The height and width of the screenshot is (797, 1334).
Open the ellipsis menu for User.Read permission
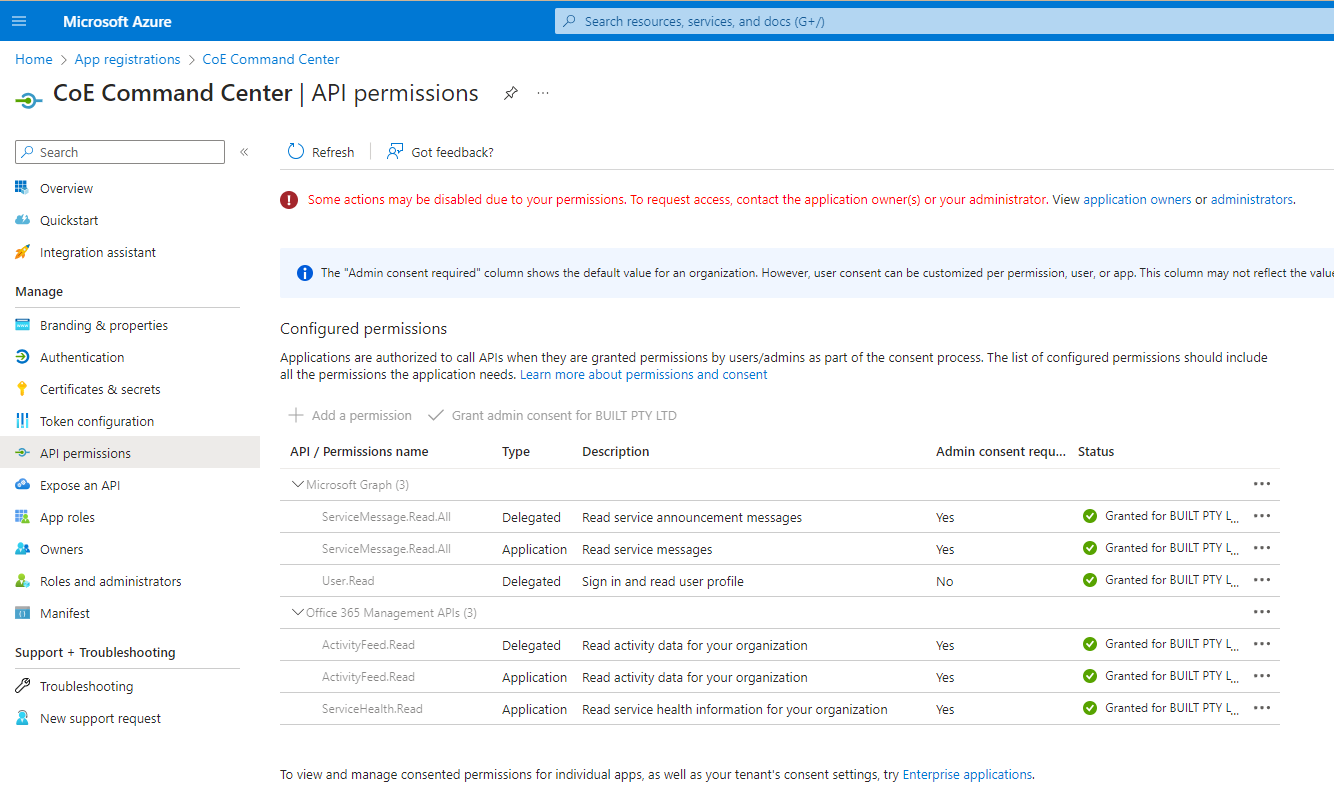(x=1261, y=580)
